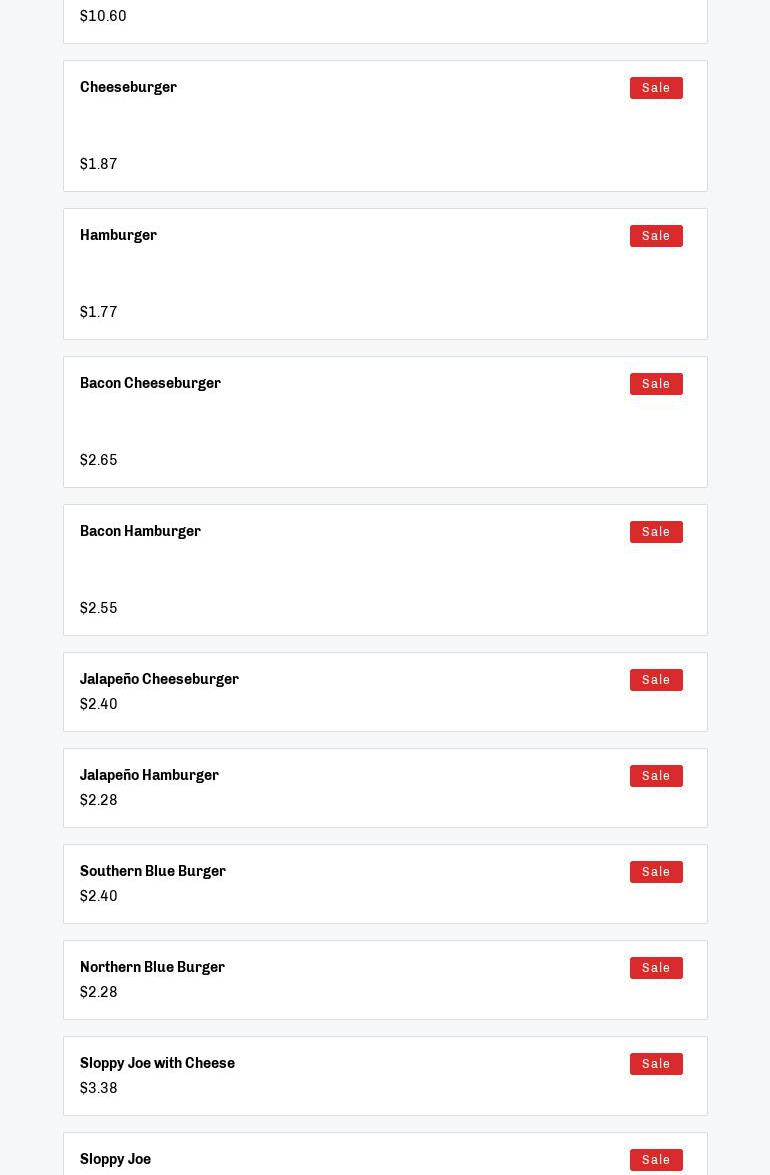The image size is (770, 1175).
Task: Open Sloppy Joe with Cheese title
Action: 157,1064
